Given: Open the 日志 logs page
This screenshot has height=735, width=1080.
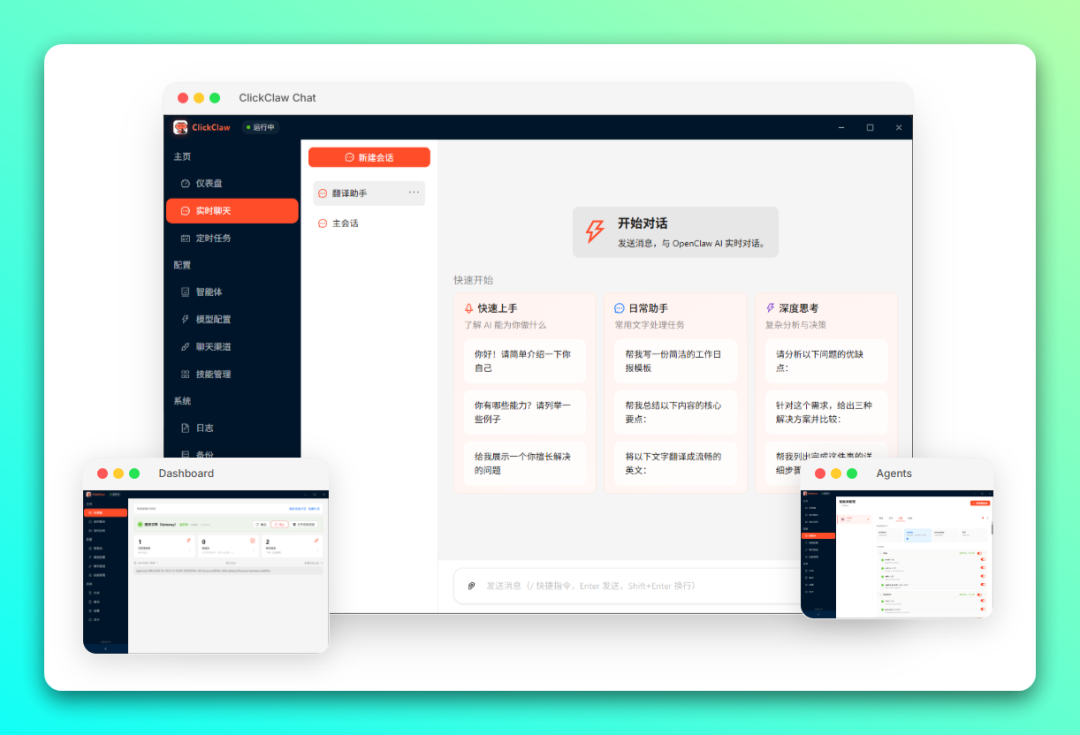Looking at the screenshot, I should [231, 428].
